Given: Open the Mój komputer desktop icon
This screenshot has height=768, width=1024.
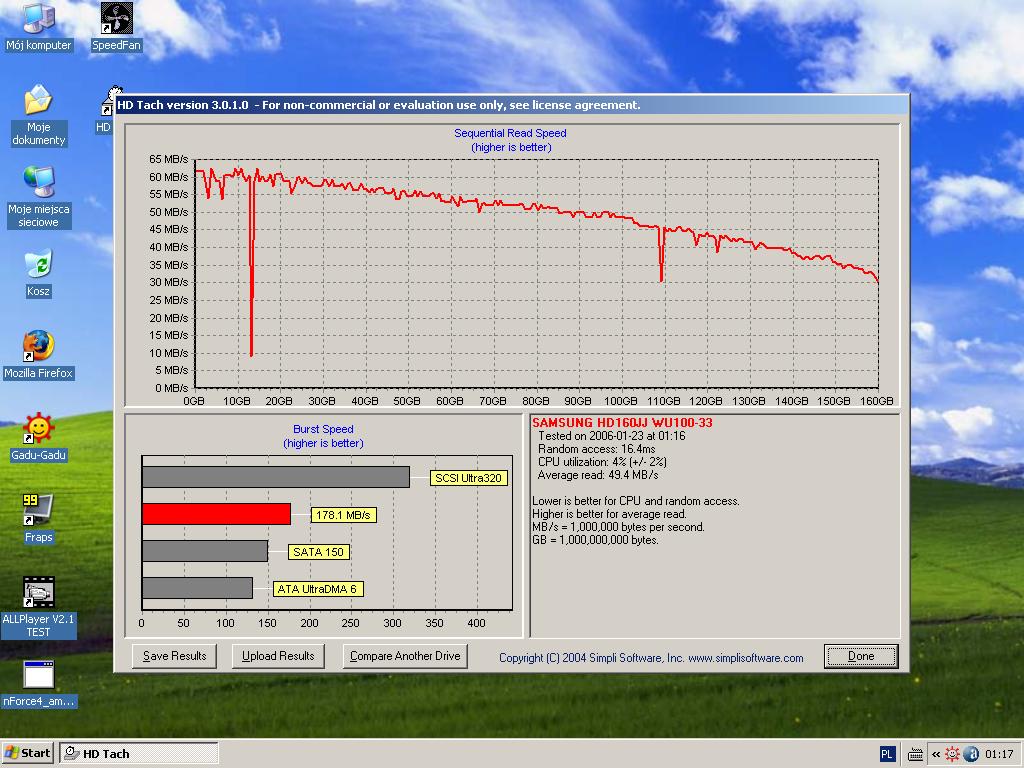Looking at the screenshot, I should [x=39, y=26].
